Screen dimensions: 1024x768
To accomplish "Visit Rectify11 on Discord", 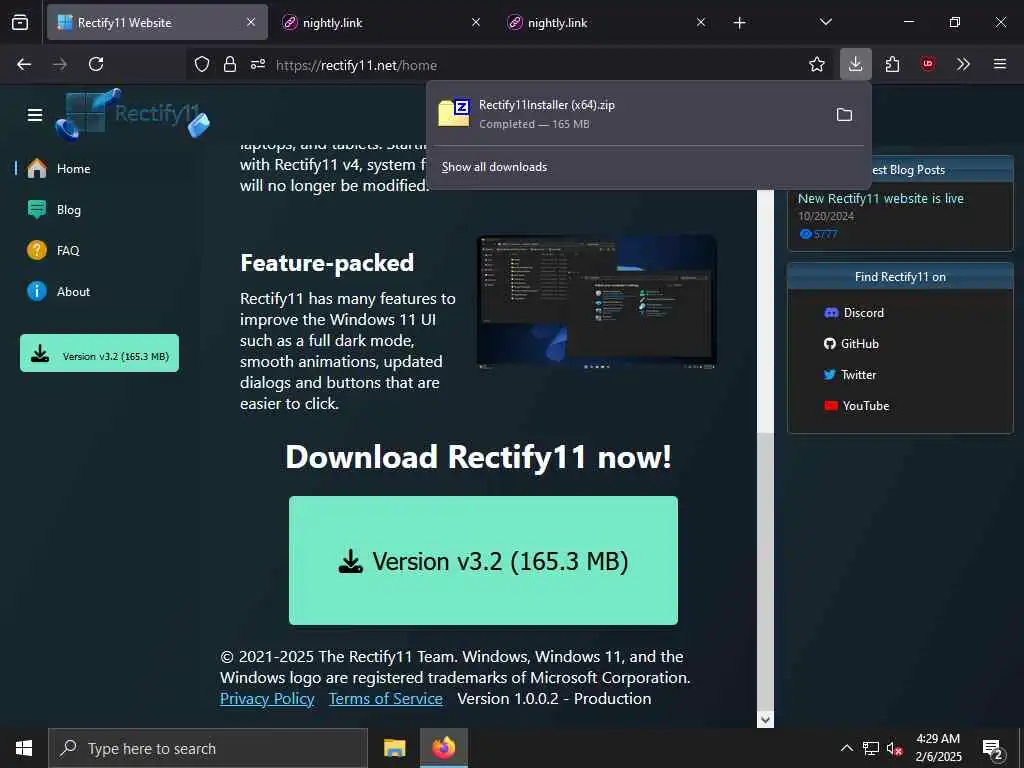I will point(854,313).
